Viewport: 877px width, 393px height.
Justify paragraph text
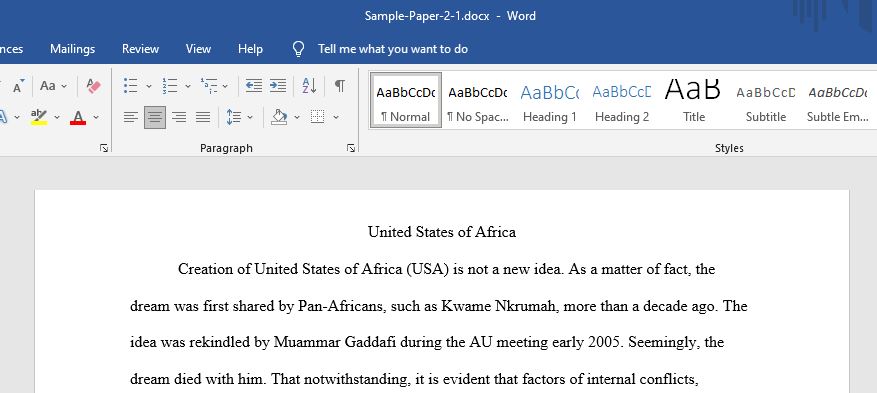(202, 117)
